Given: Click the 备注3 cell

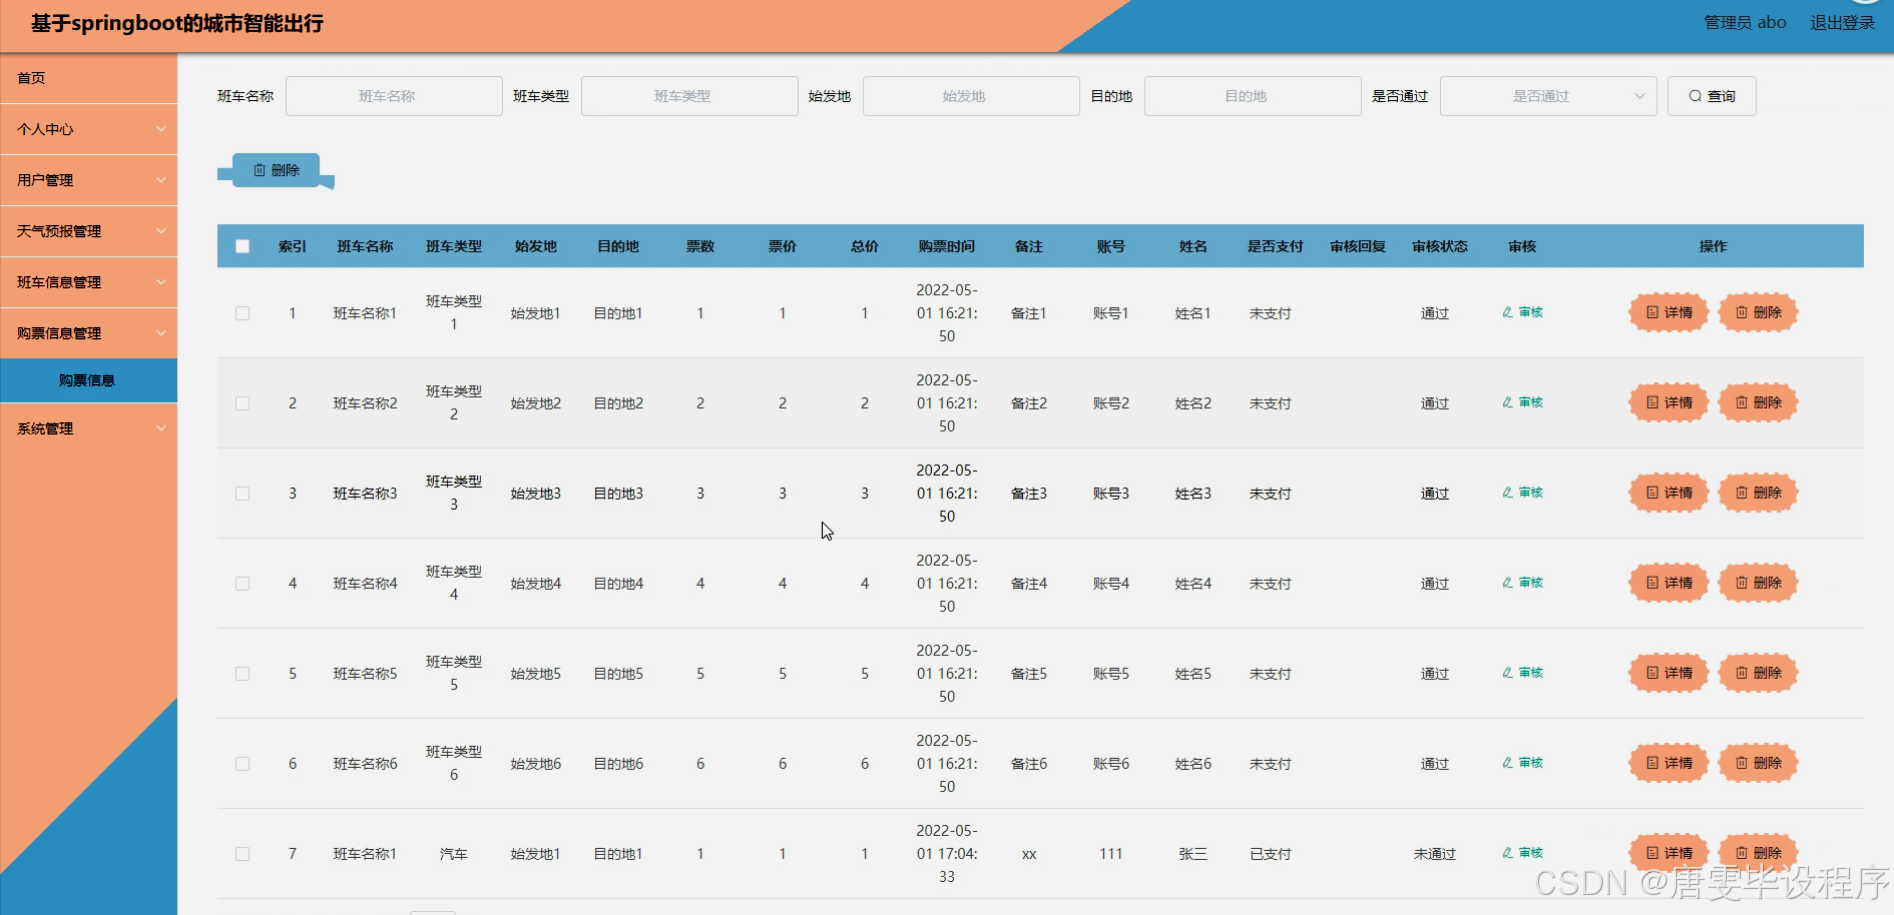Looking at the screenshot, I should (x=1029, y=493).
